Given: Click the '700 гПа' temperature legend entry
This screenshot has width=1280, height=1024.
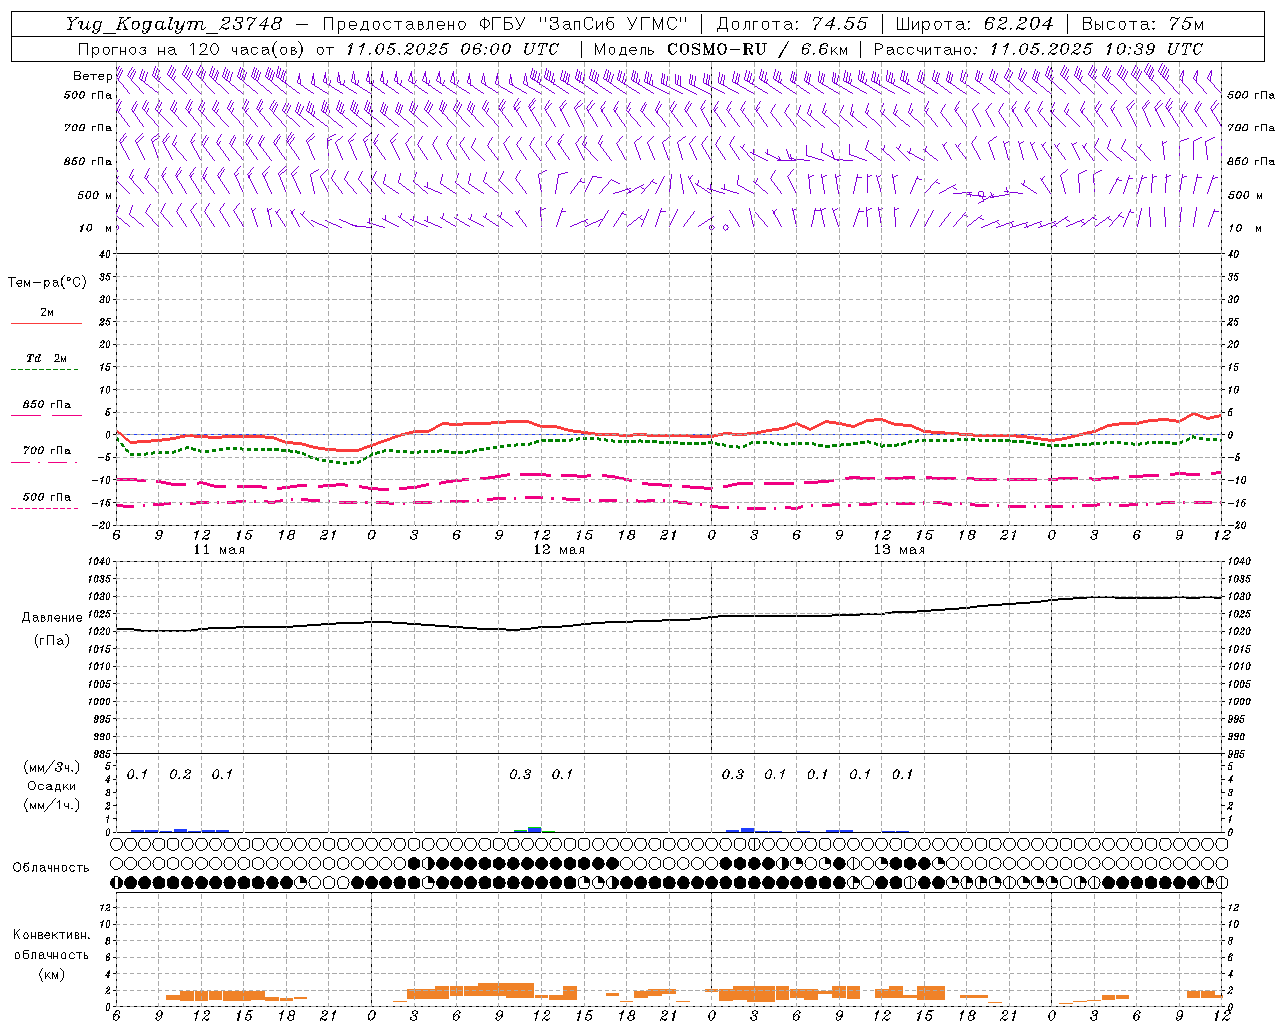Looking at the screenshot, I should 47,451.
